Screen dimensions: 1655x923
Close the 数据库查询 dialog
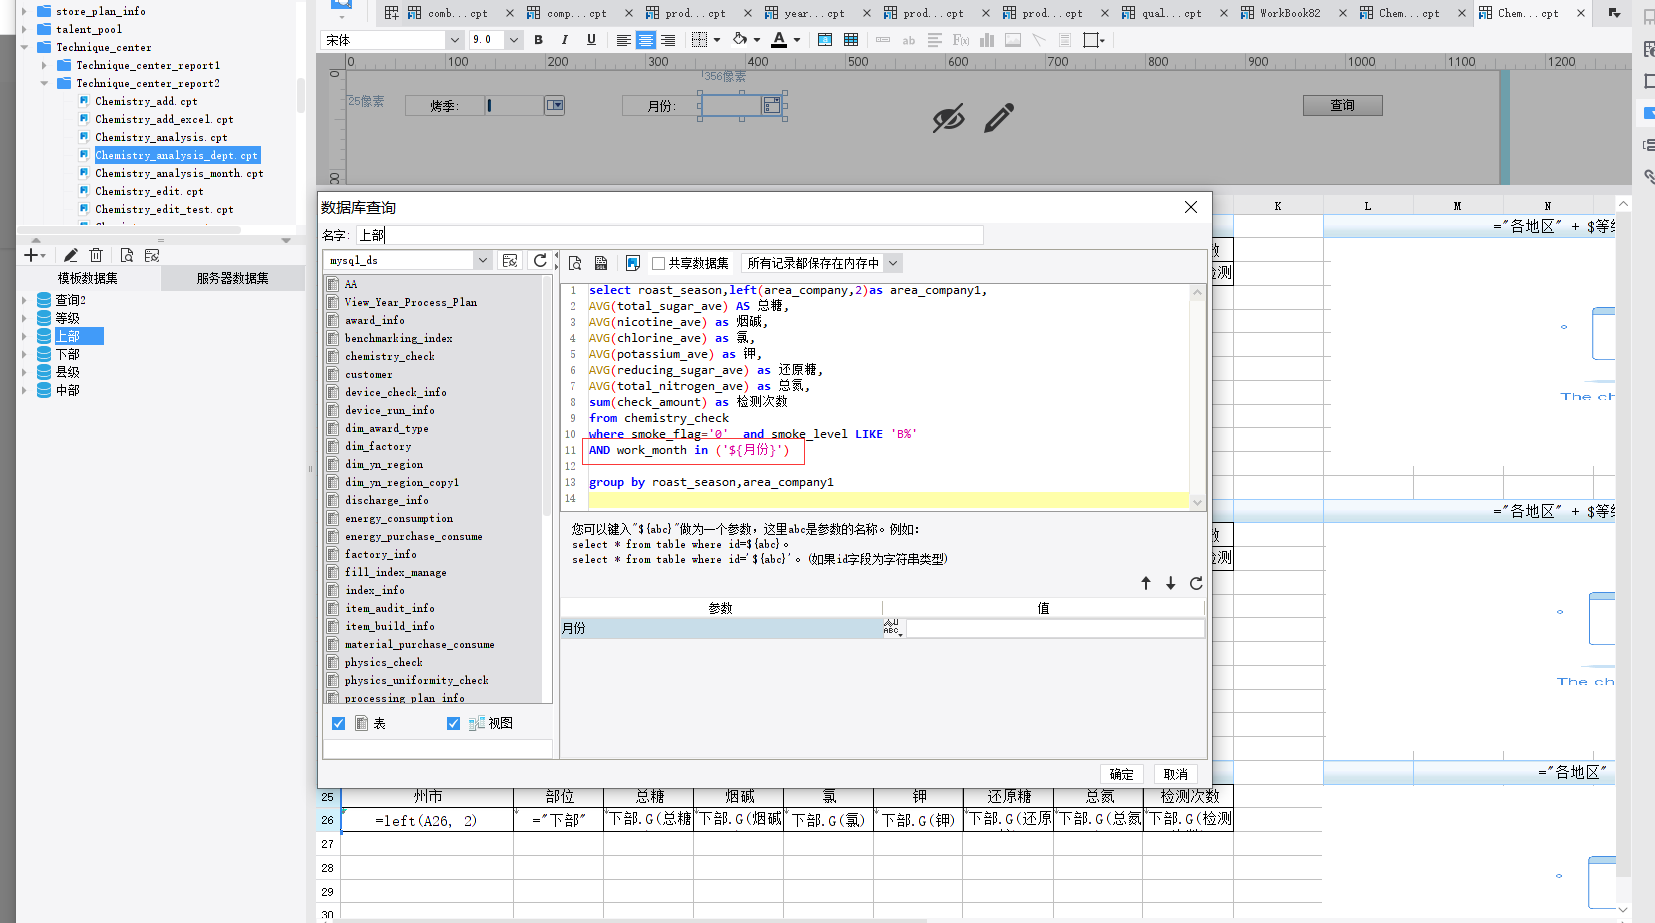(x=1190, y=207)
